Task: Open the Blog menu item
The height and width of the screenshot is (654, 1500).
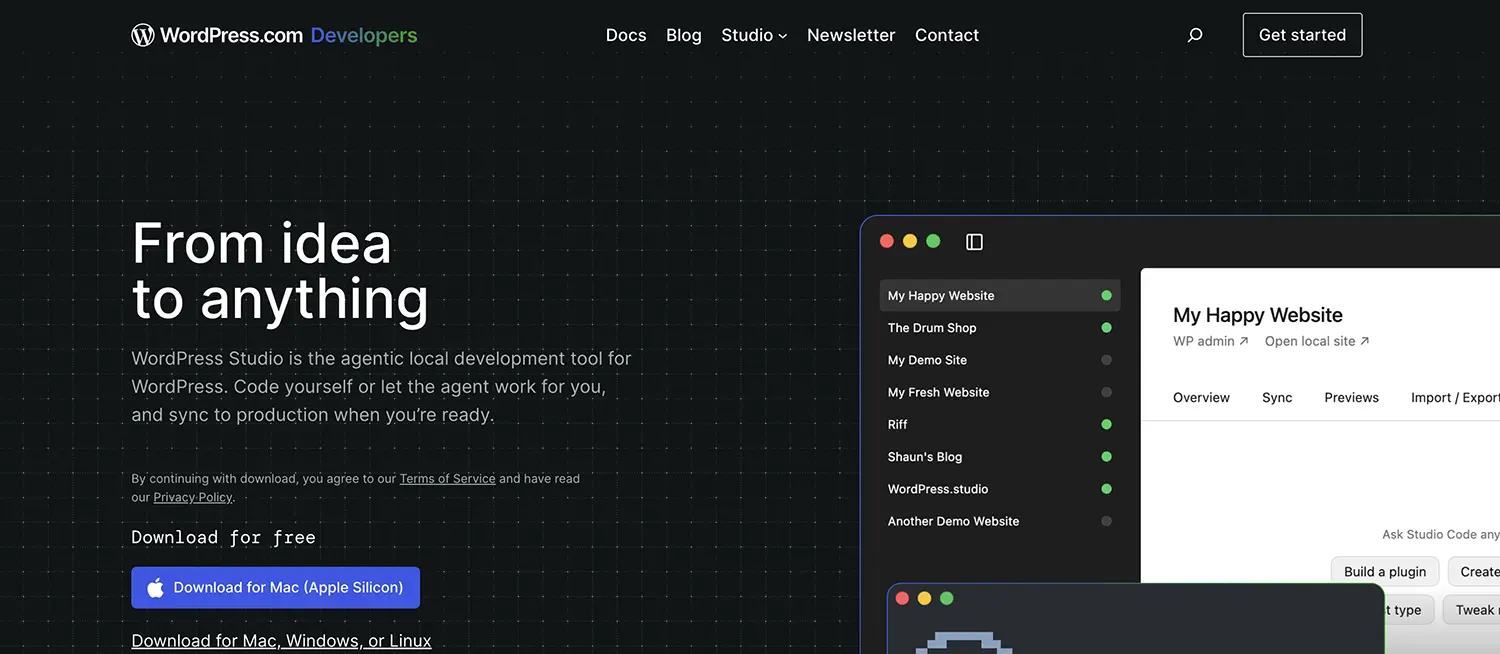Action: pyautogui.click(x=684, y=35)
